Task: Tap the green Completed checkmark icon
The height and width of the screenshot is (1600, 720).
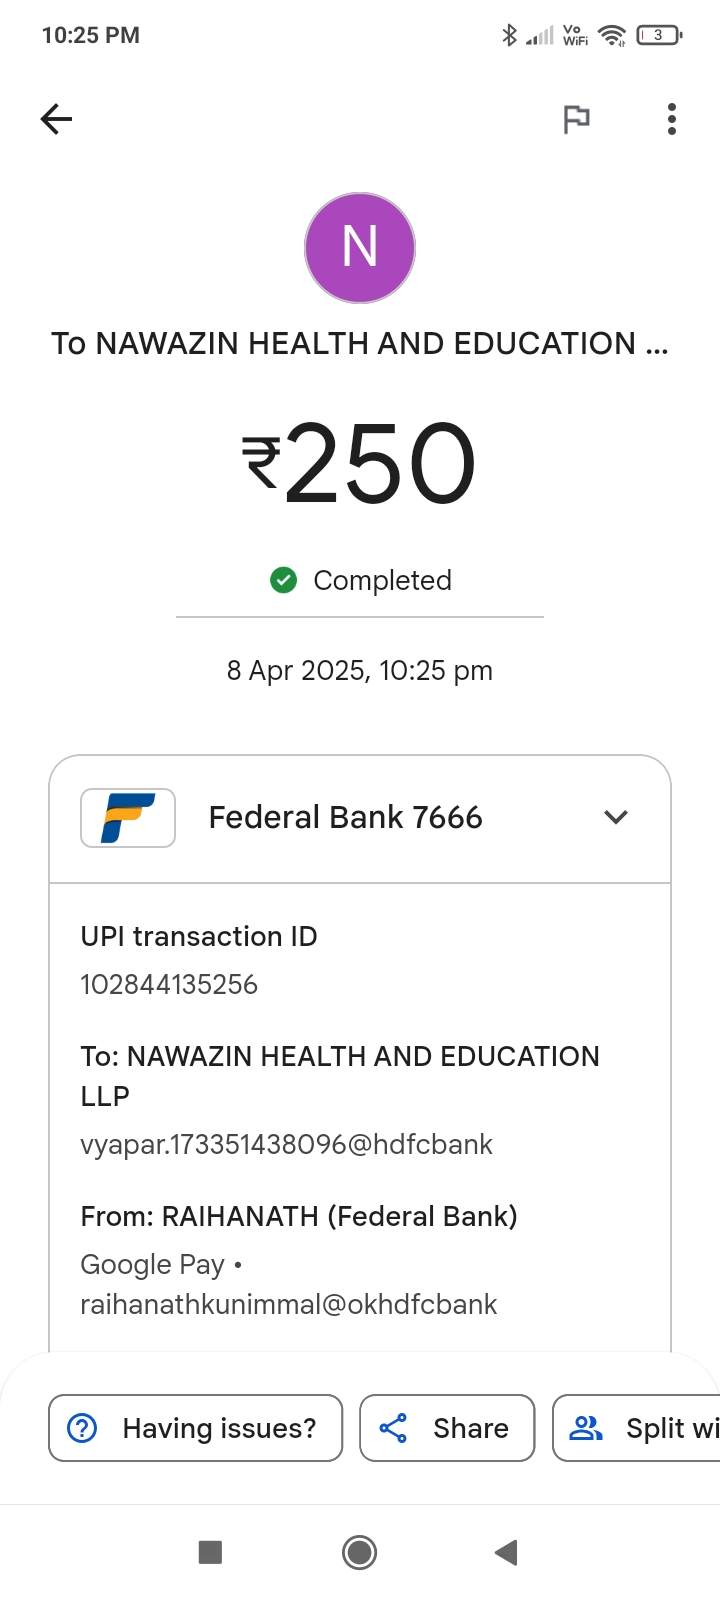Action: (x=284, y=580)
